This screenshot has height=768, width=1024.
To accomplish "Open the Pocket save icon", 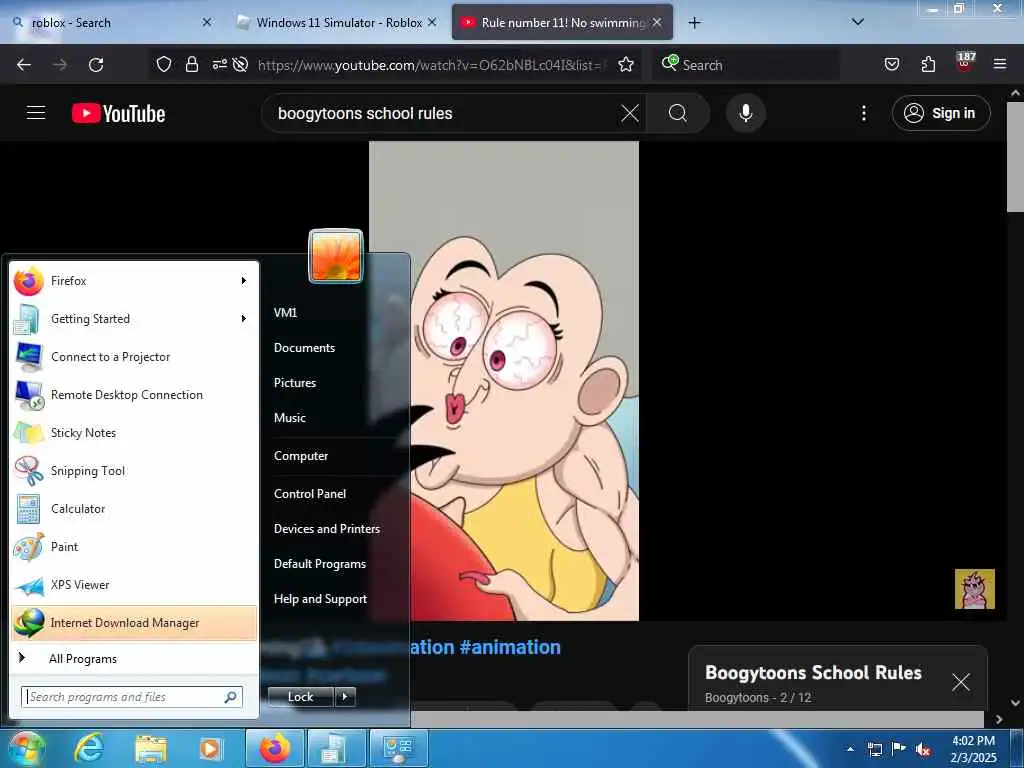I will coord(891,64).
